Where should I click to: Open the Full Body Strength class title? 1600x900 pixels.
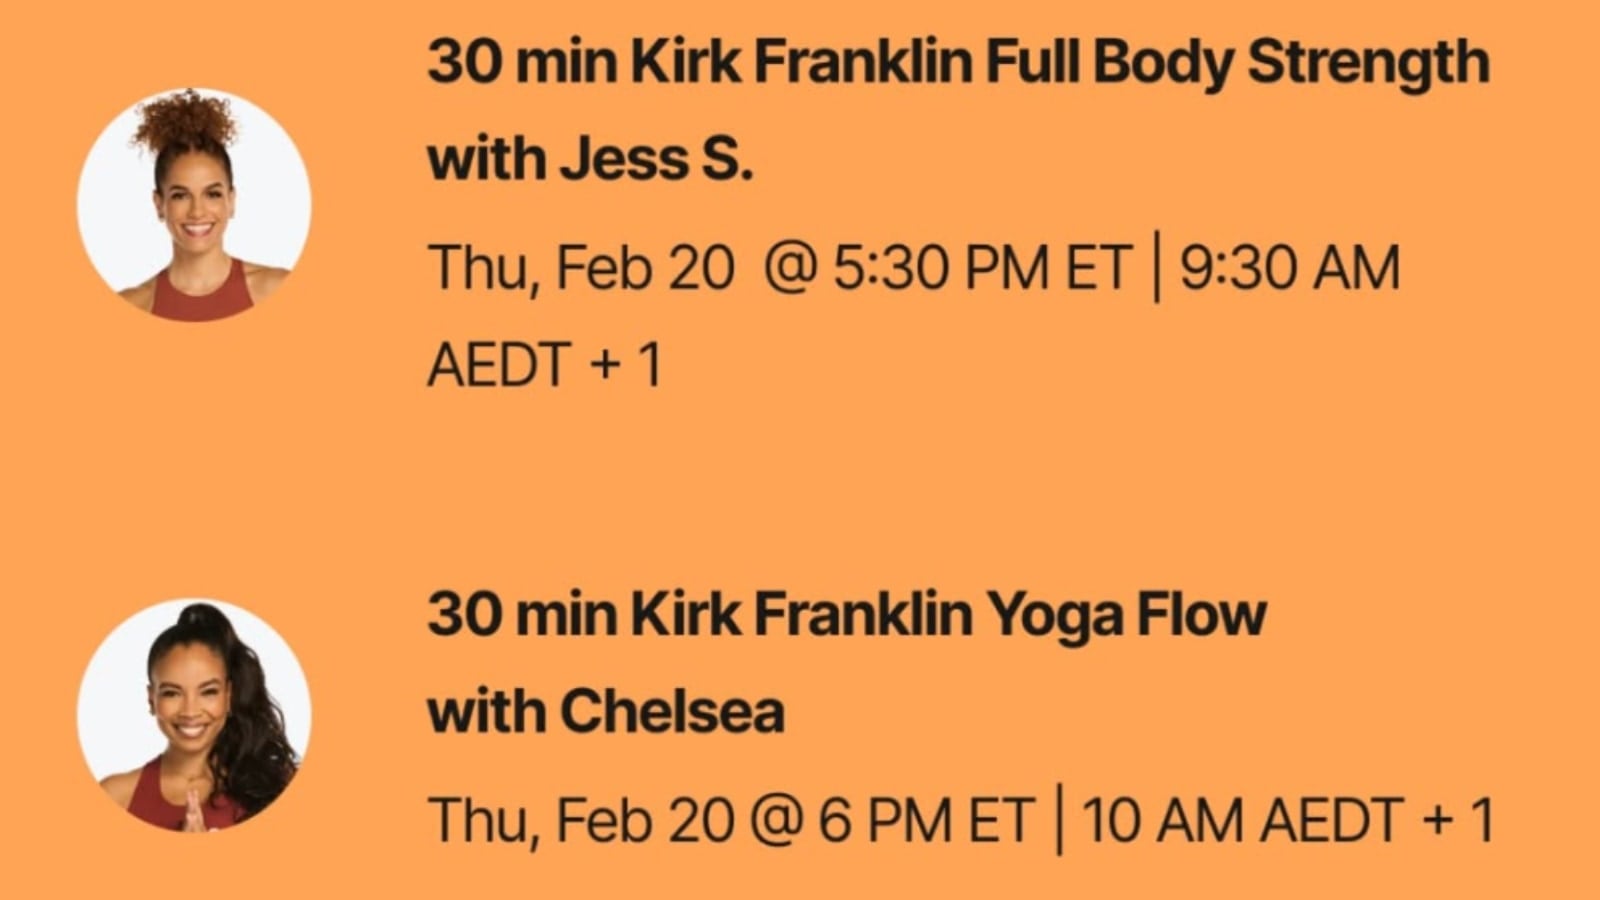click(958, 62)
